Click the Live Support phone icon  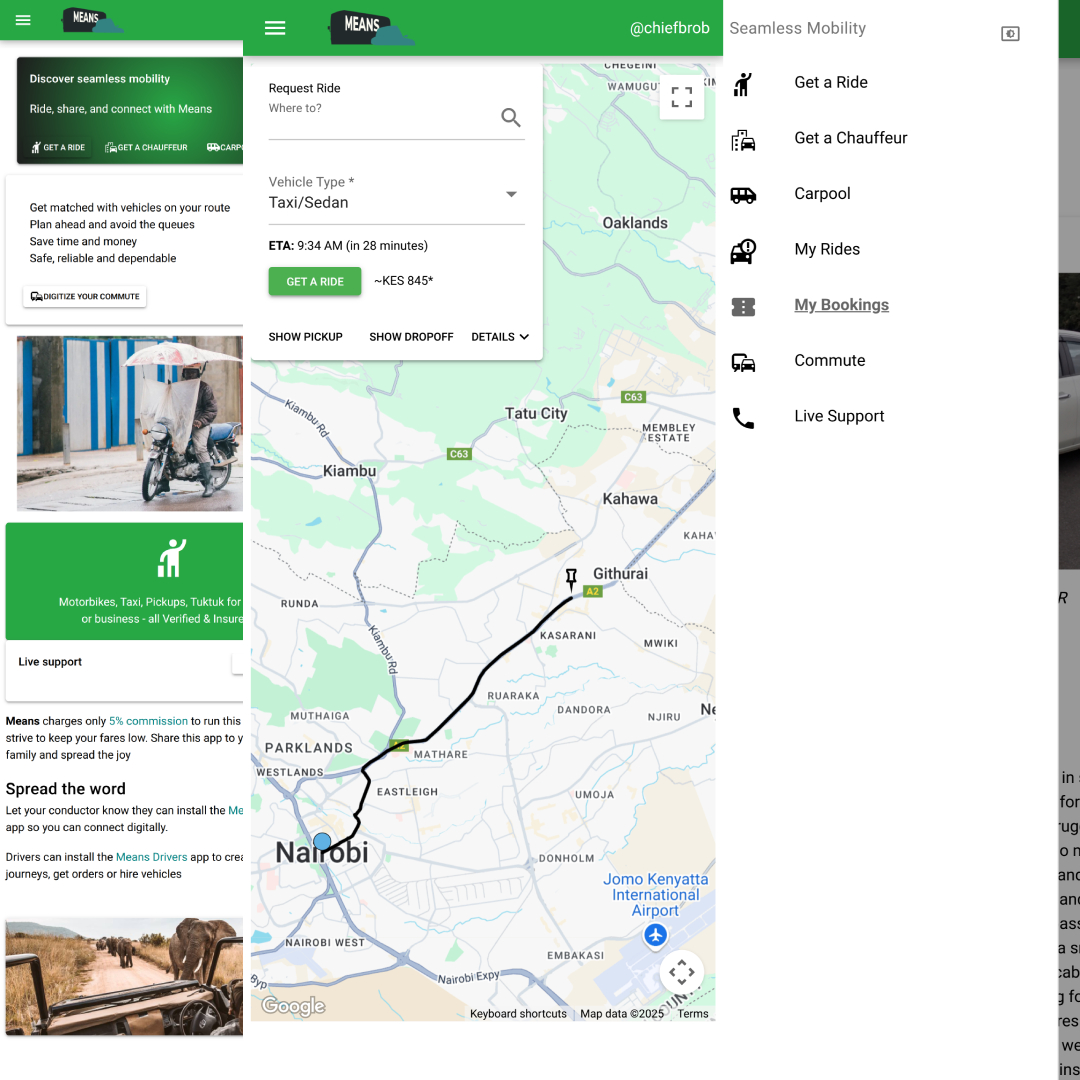tap(743, 417)
